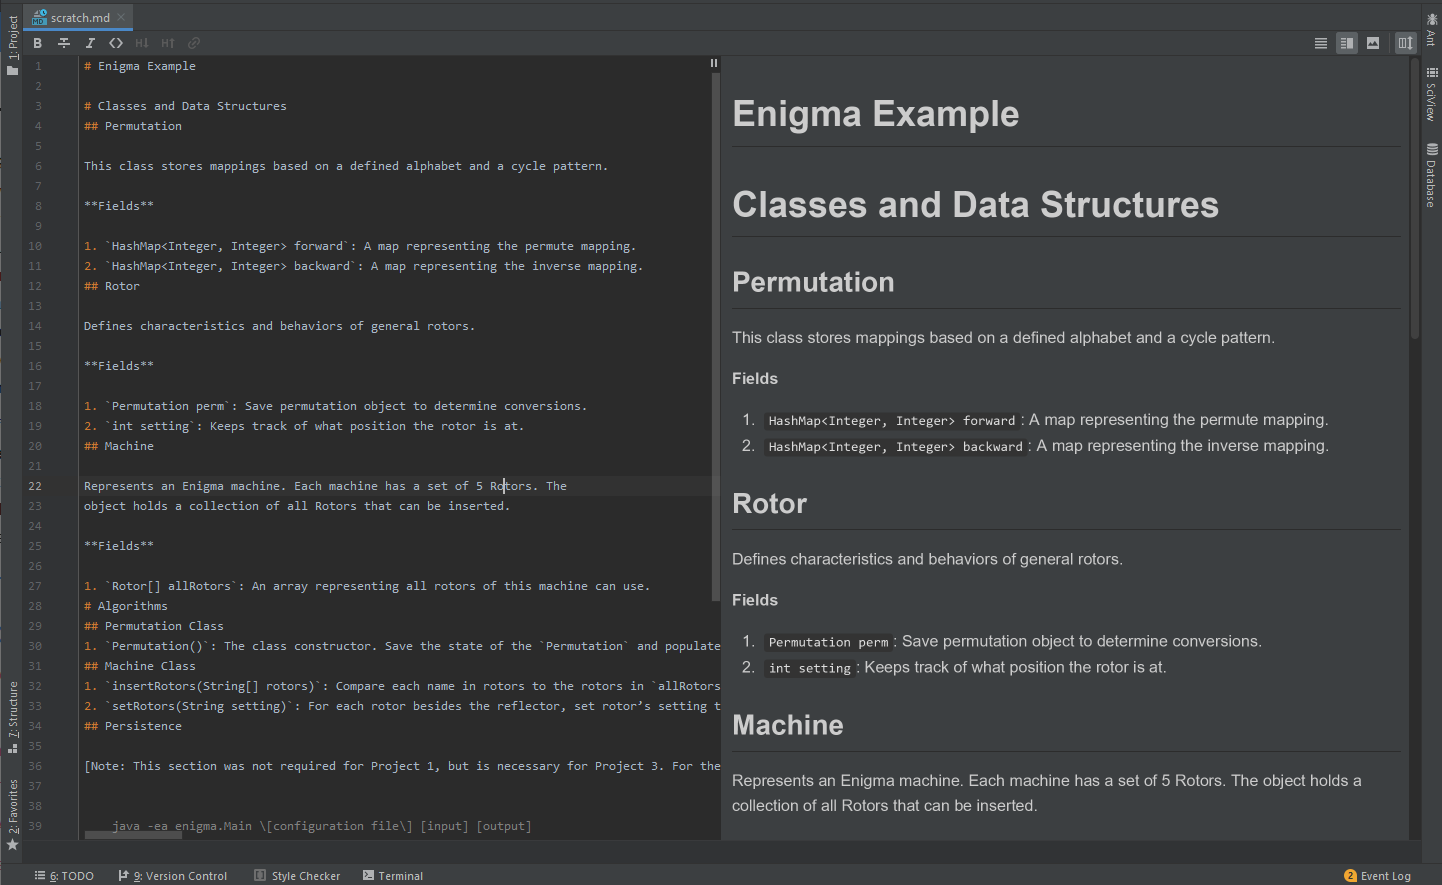Open the Terminal tool window
1442x885 pixels.
tap(393, 875)
